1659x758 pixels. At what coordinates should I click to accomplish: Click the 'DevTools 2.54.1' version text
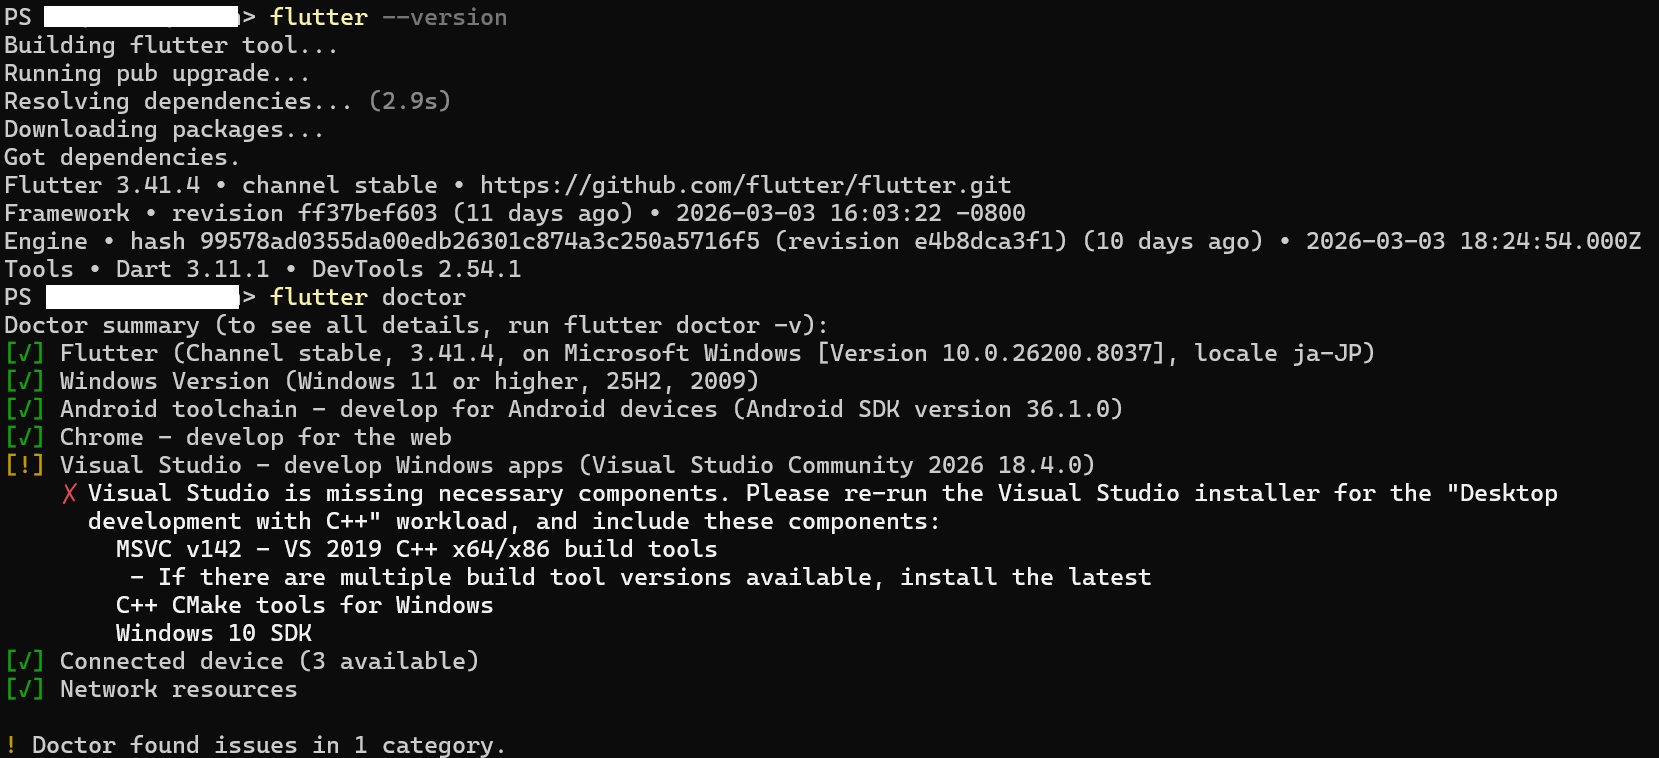pos(416,269)
